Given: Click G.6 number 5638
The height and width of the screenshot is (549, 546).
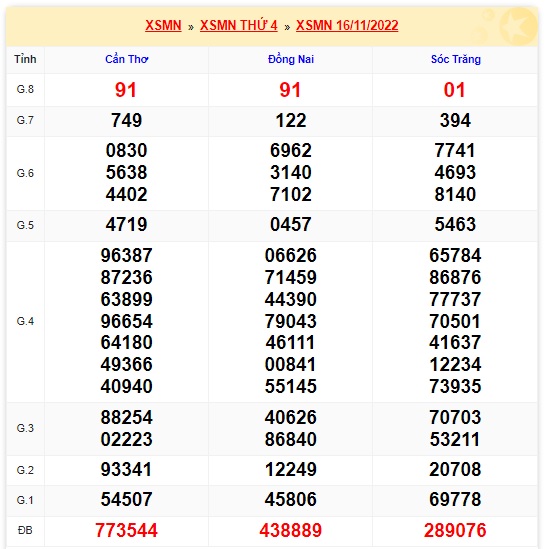Looking at the screenshot, I should [x=126, y=172].
